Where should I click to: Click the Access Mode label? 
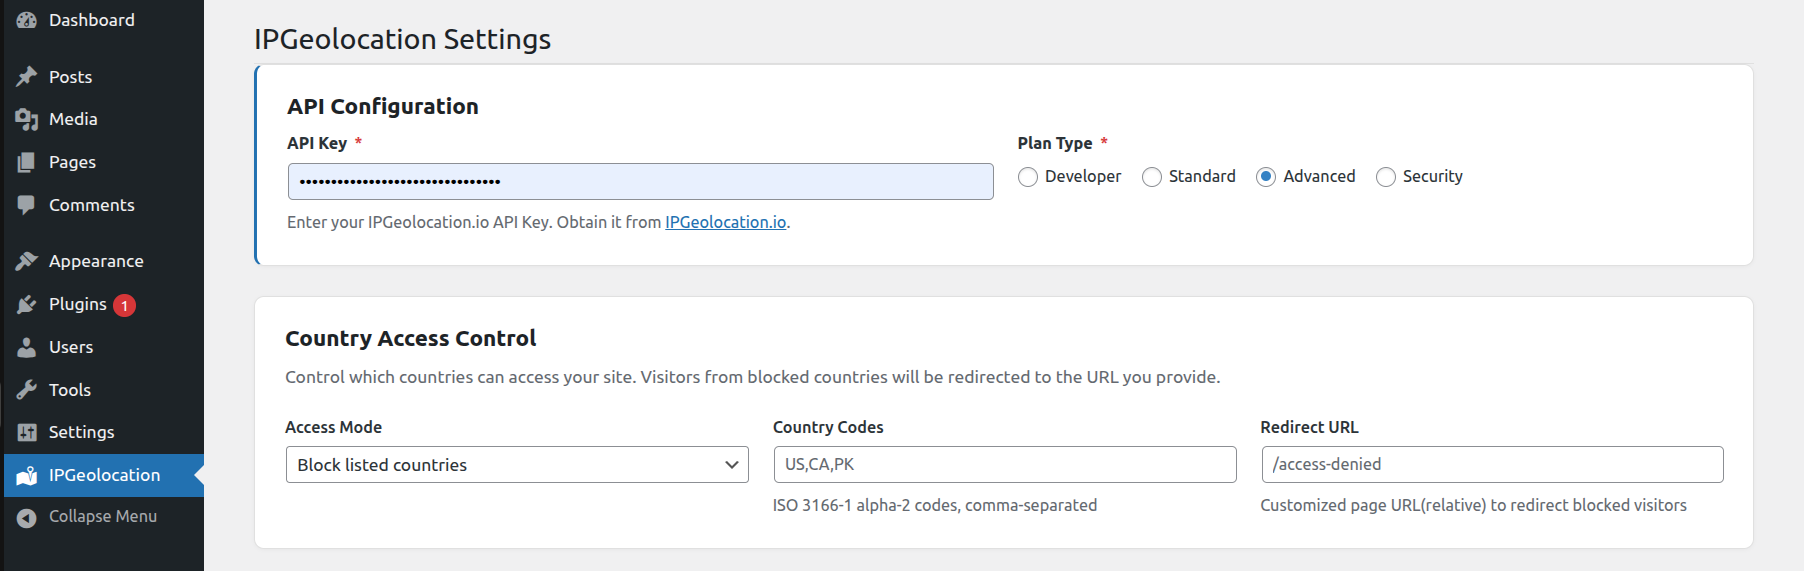click(x=334, y=427)
